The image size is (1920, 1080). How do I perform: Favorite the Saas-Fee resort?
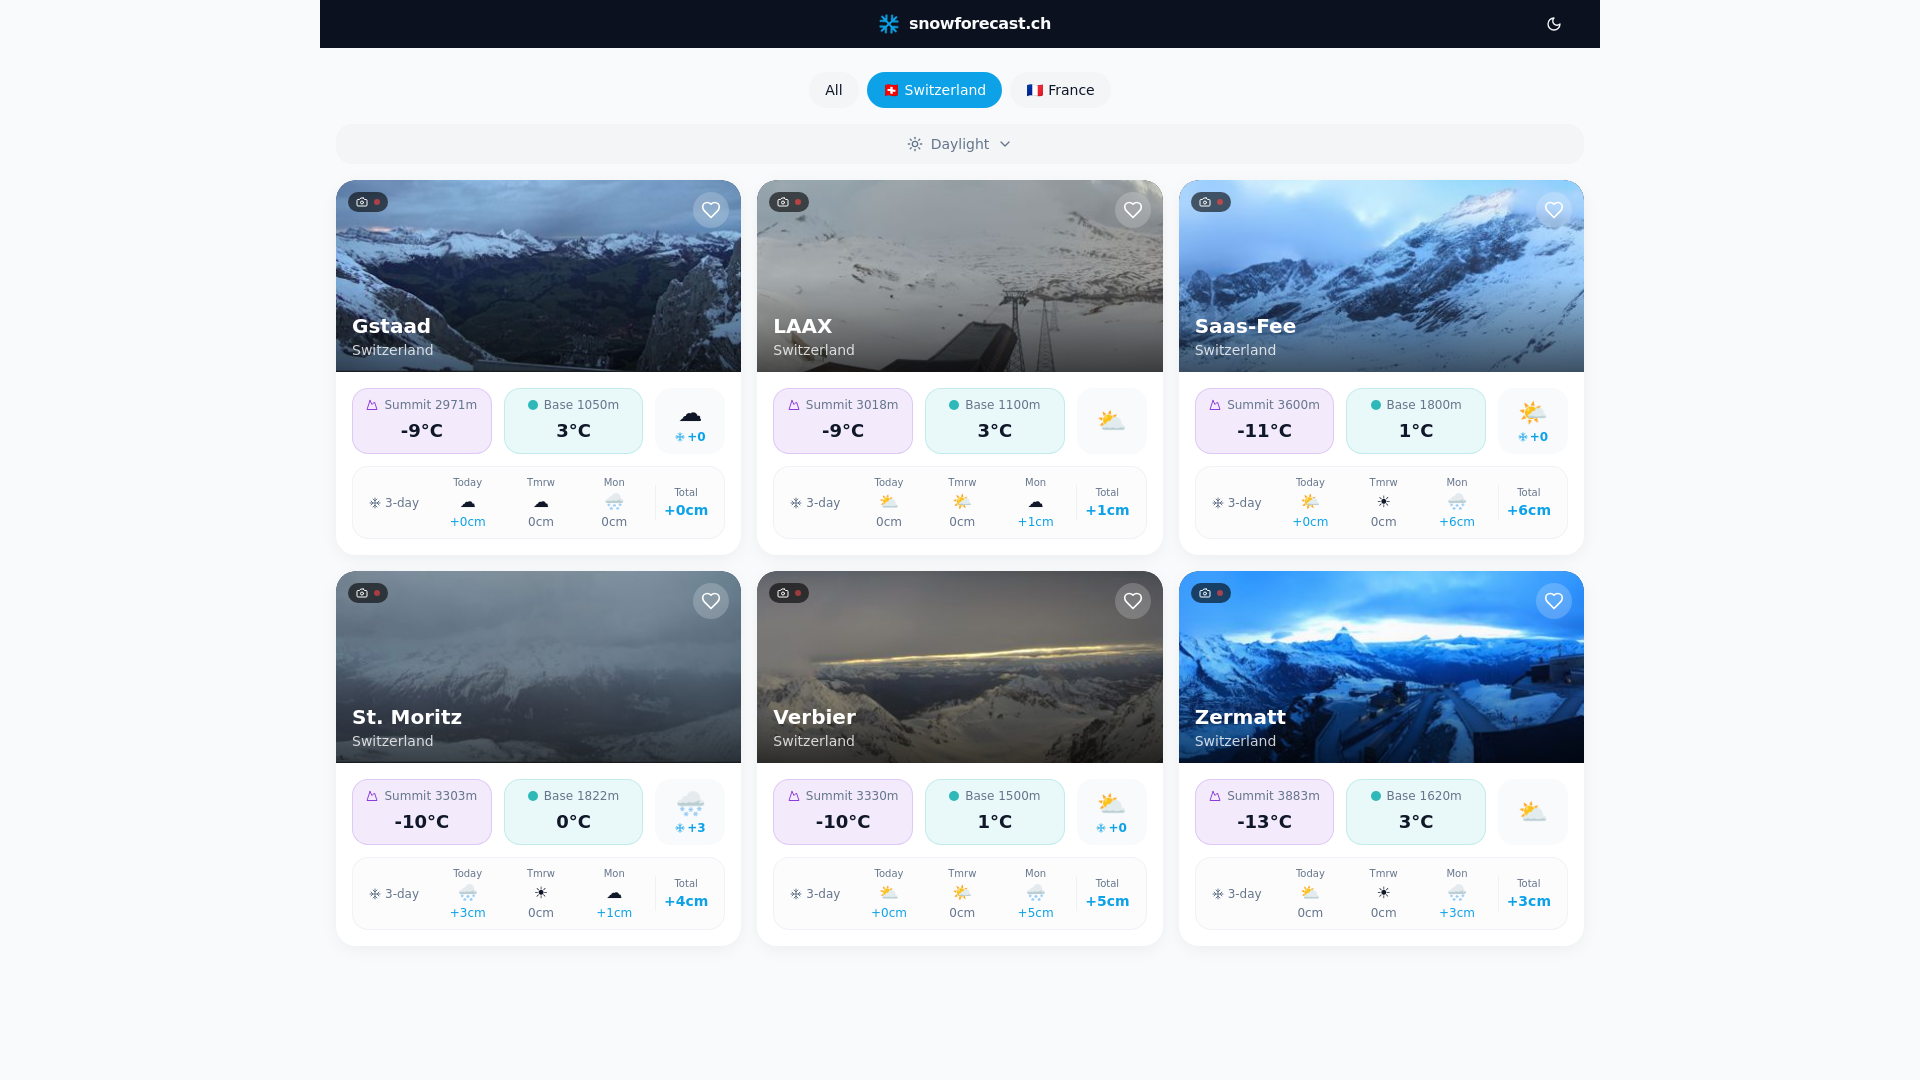[1554, 210]
